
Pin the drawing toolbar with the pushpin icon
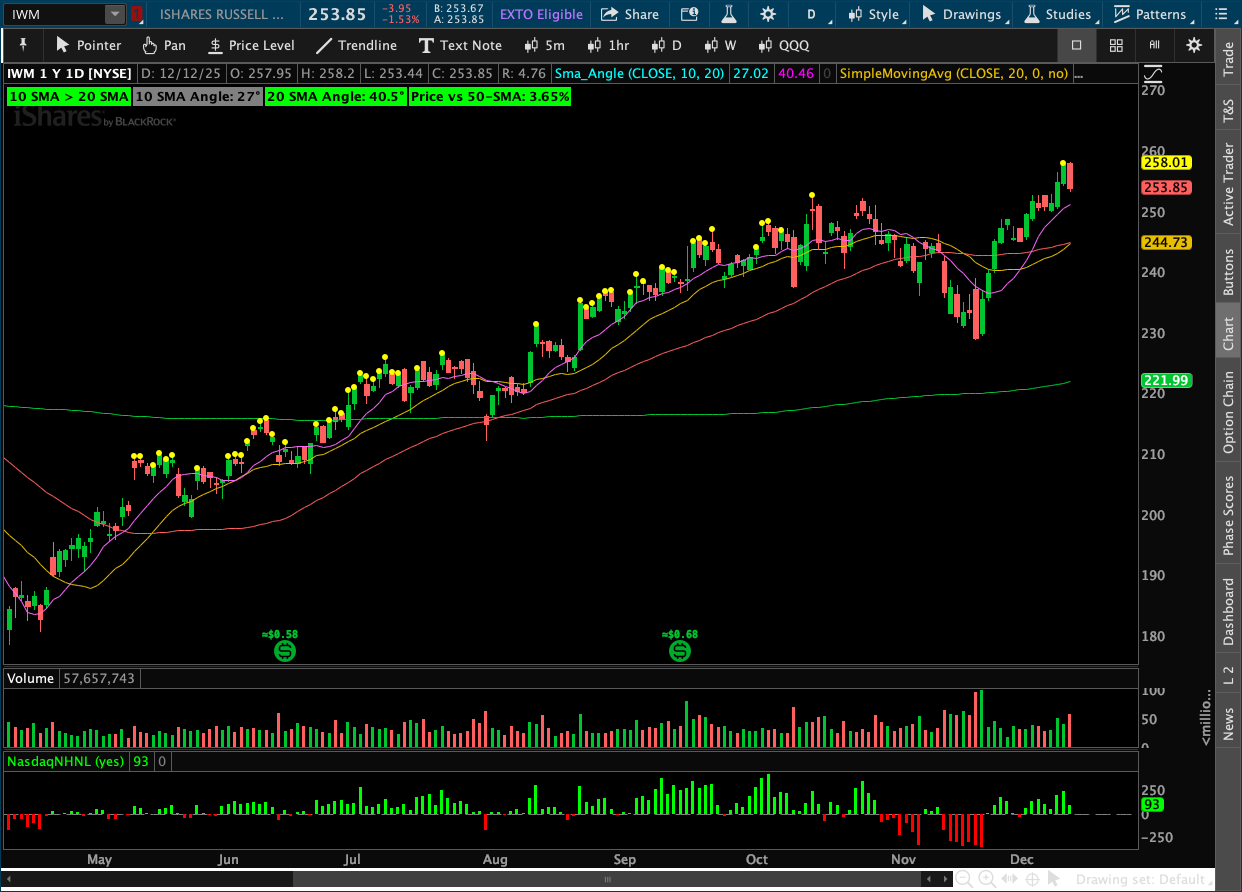click(22, 45)
